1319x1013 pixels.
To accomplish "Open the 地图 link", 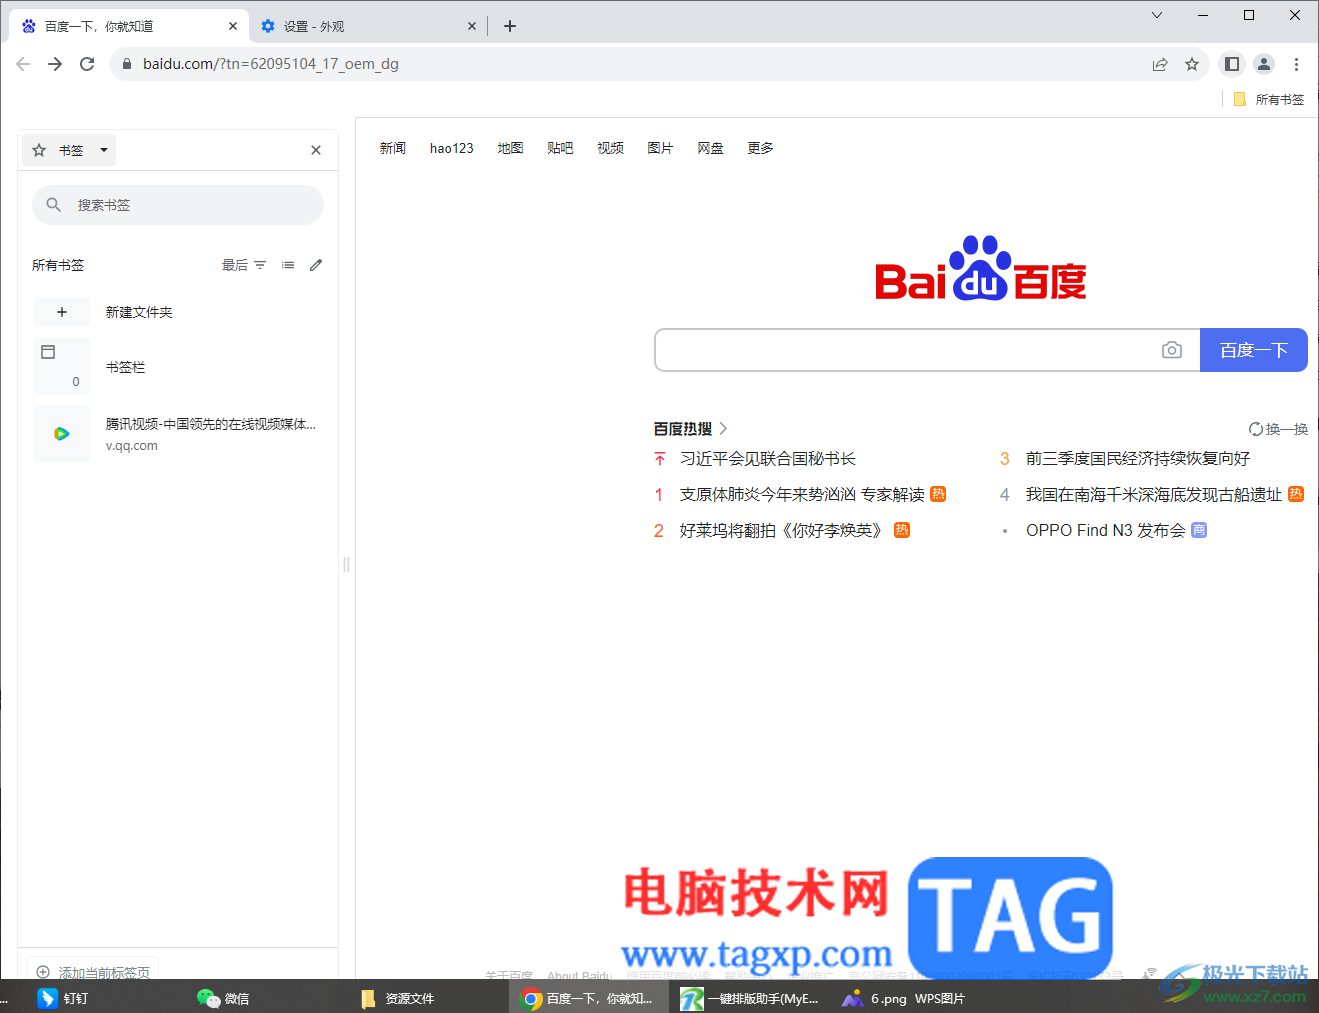I will [510, 148].
